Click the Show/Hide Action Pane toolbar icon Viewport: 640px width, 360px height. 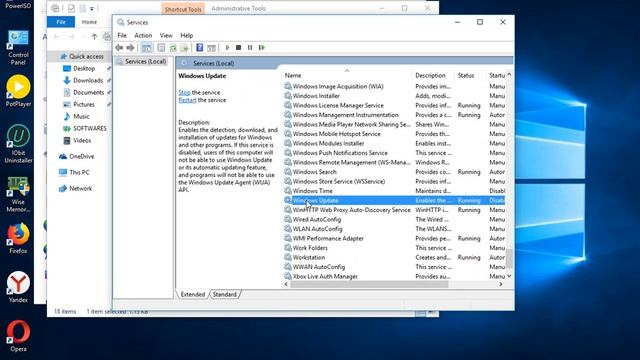211,48
